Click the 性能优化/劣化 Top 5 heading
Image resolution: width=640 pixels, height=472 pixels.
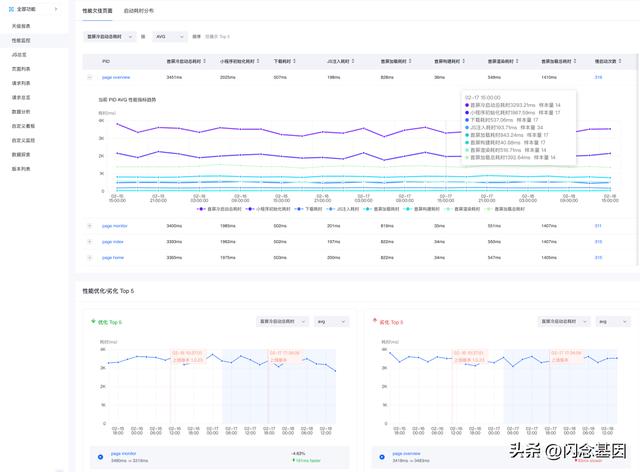point(108,291)
